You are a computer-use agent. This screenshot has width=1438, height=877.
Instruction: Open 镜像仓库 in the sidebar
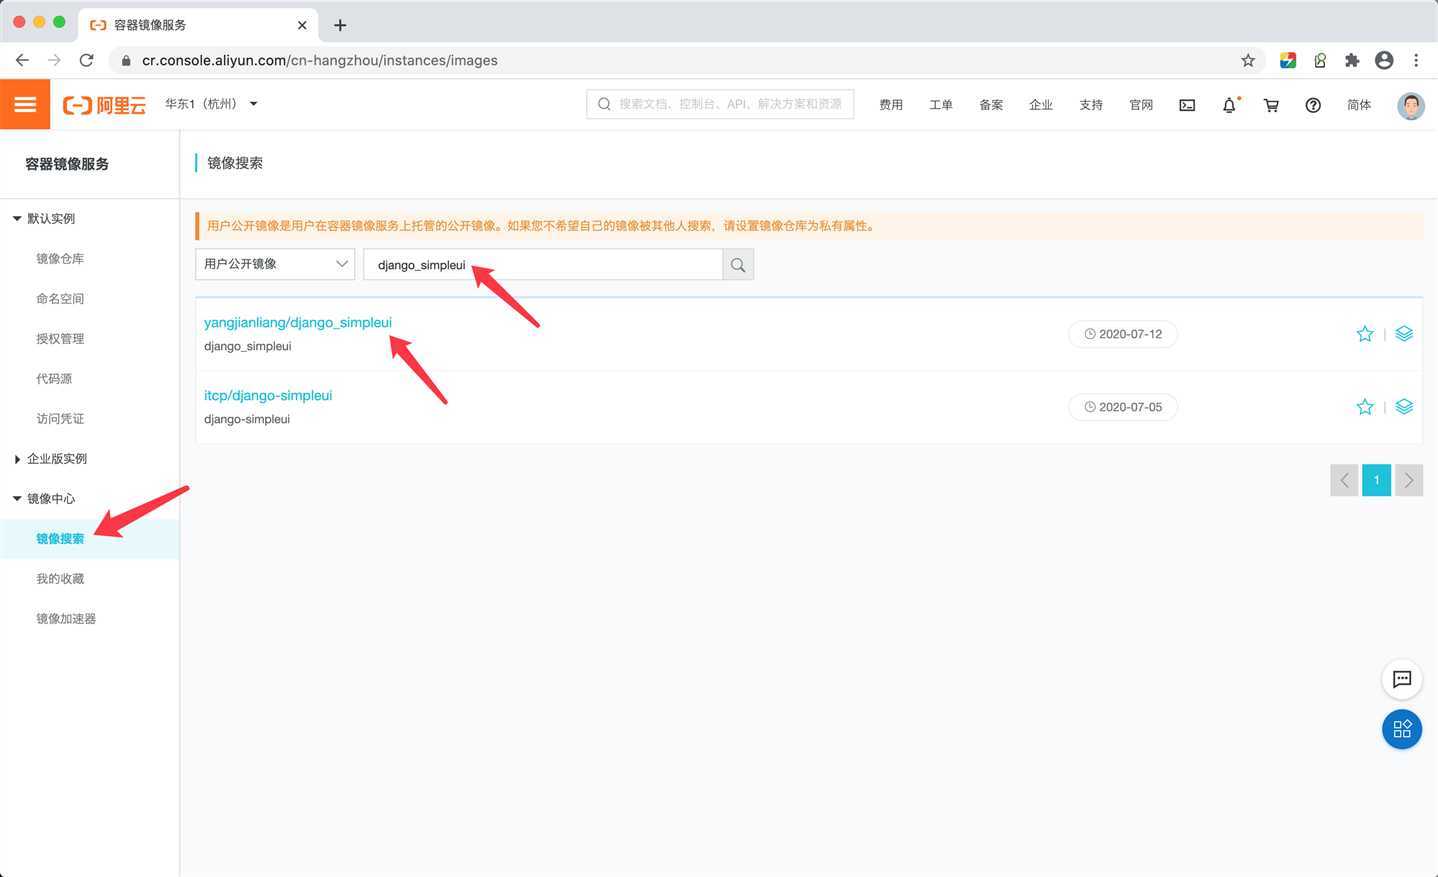[x=60, y=258]
